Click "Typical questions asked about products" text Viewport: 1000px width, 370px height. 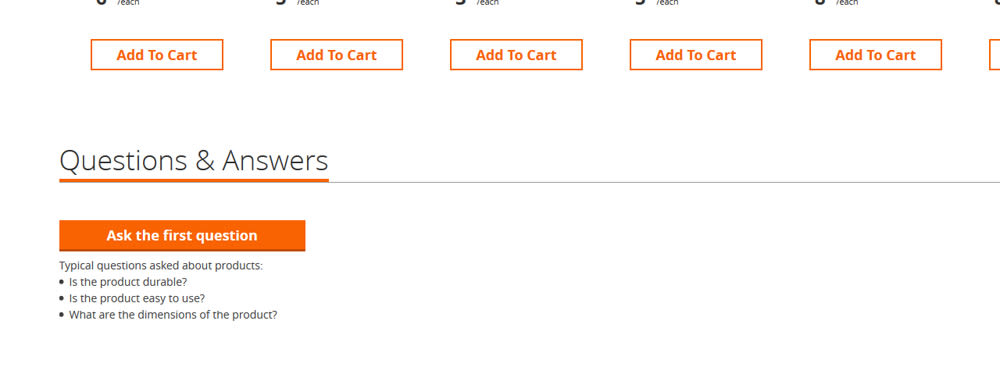tap(161, 265)
